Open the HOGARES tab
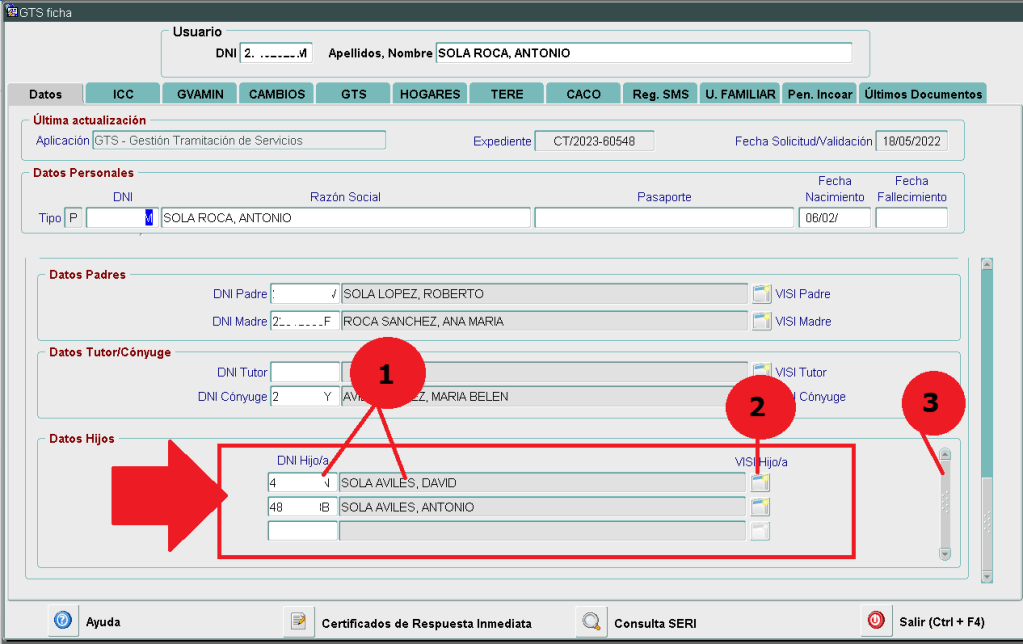 coord(430,94)
